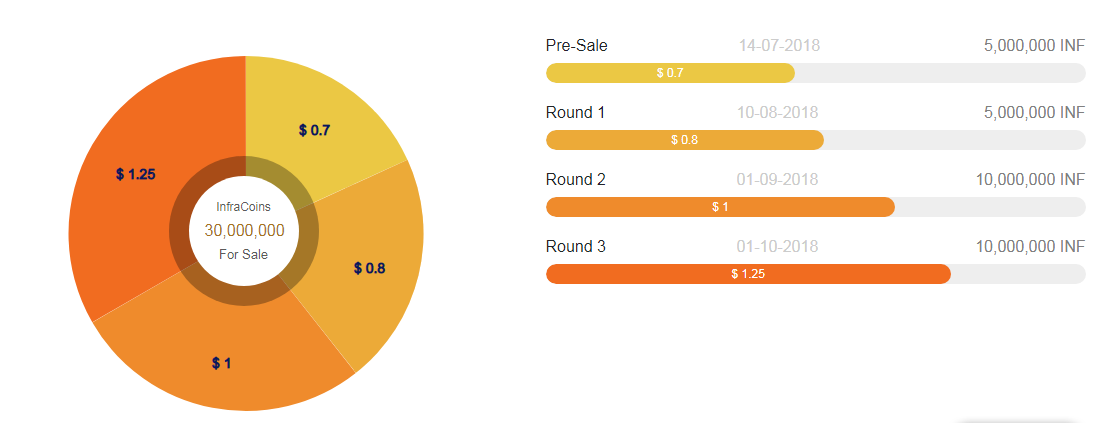The image size is (1111, 423).
Task: Click the Round 1 heading
Action: (576, 112)
